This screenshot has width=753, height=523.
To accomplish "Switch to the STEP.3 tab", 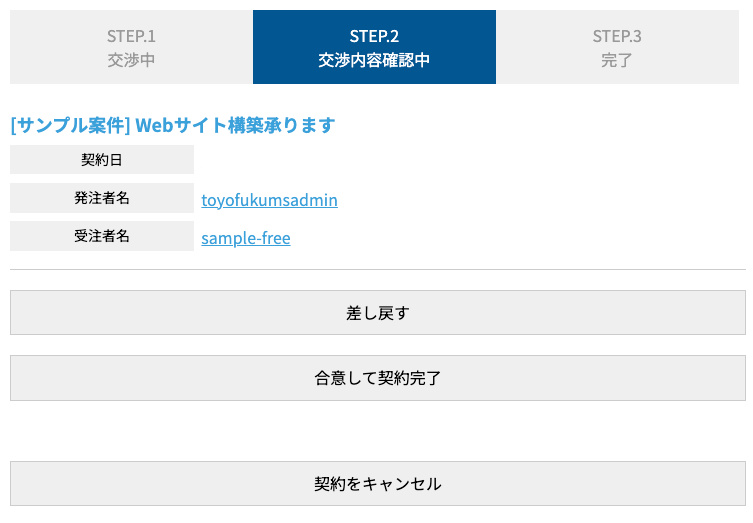I will pyautogui.click(x=617, y=36).
